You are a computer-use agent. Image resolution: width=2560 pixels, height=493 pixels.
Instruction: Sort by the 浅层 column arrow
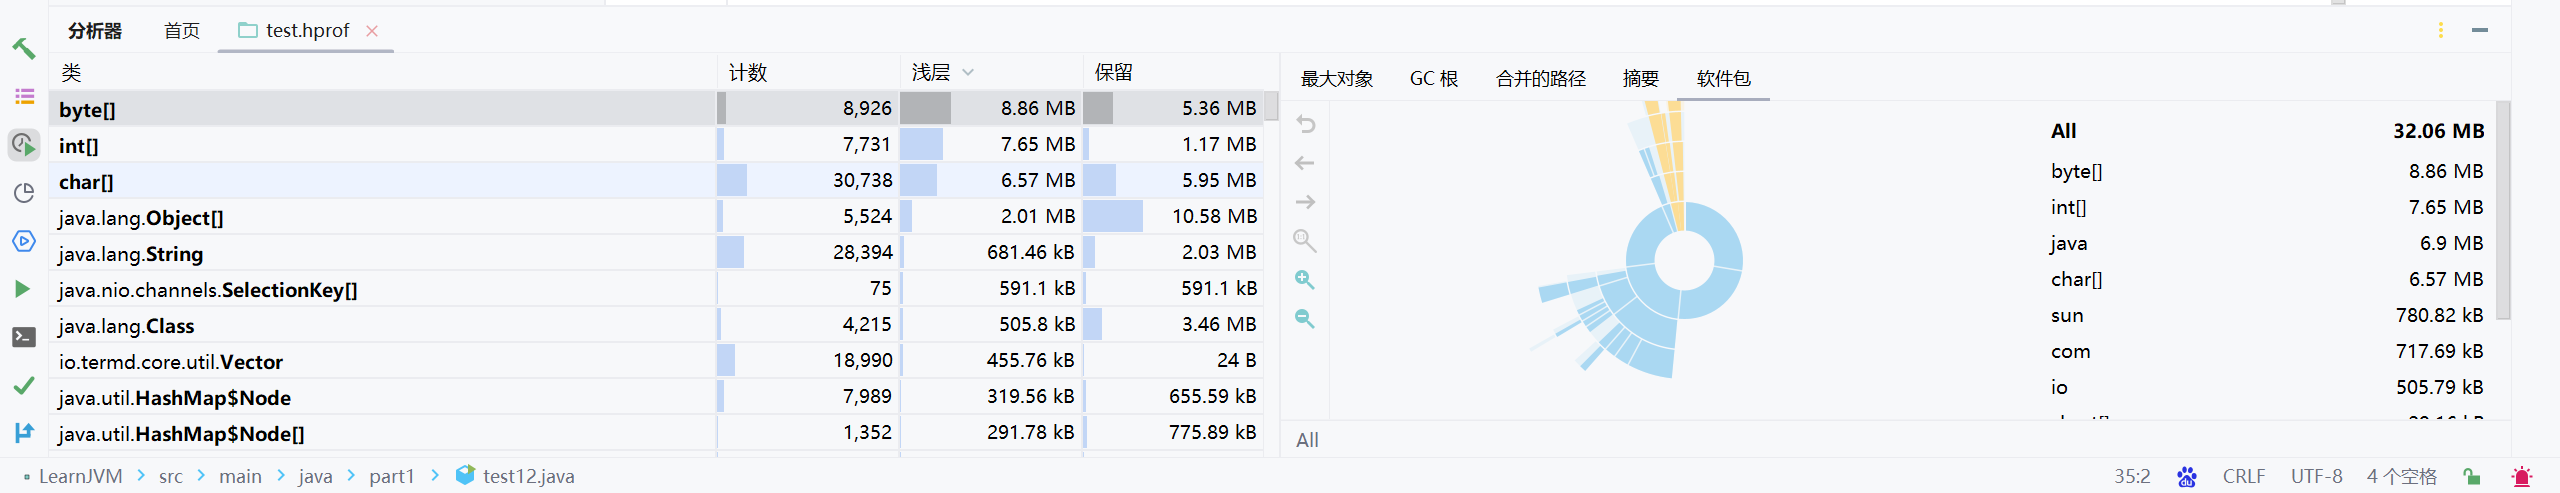[x=968, y=73]
